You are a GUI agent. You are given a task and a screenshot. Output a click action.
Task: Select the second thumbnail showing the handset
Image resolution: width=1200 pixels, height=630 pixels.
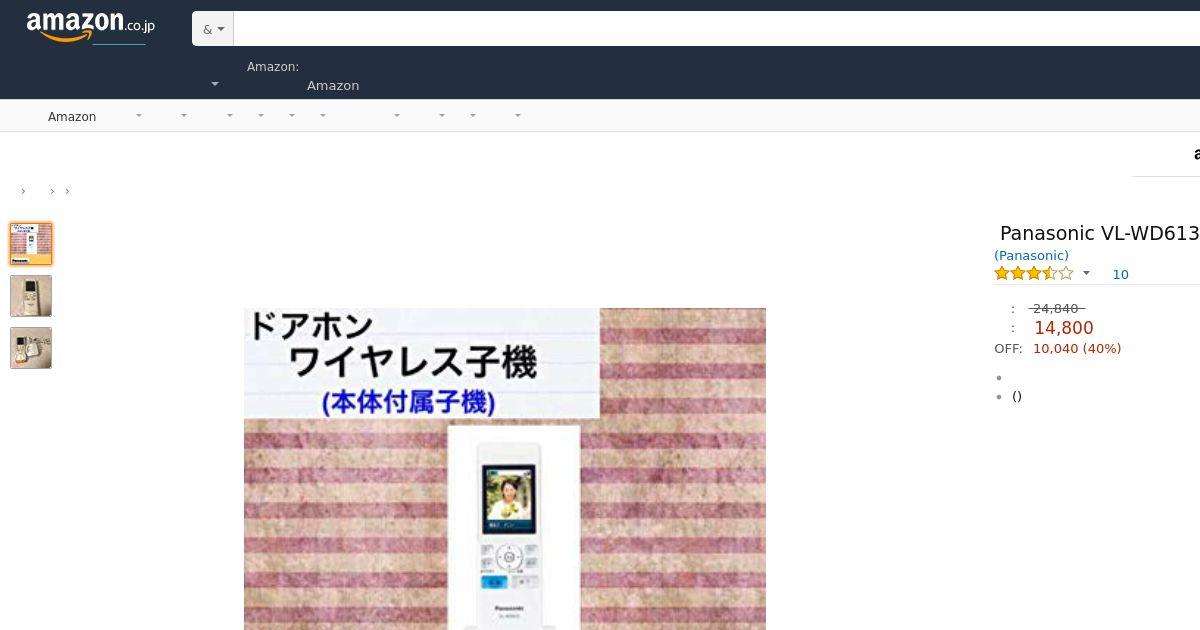click(31, 296)
